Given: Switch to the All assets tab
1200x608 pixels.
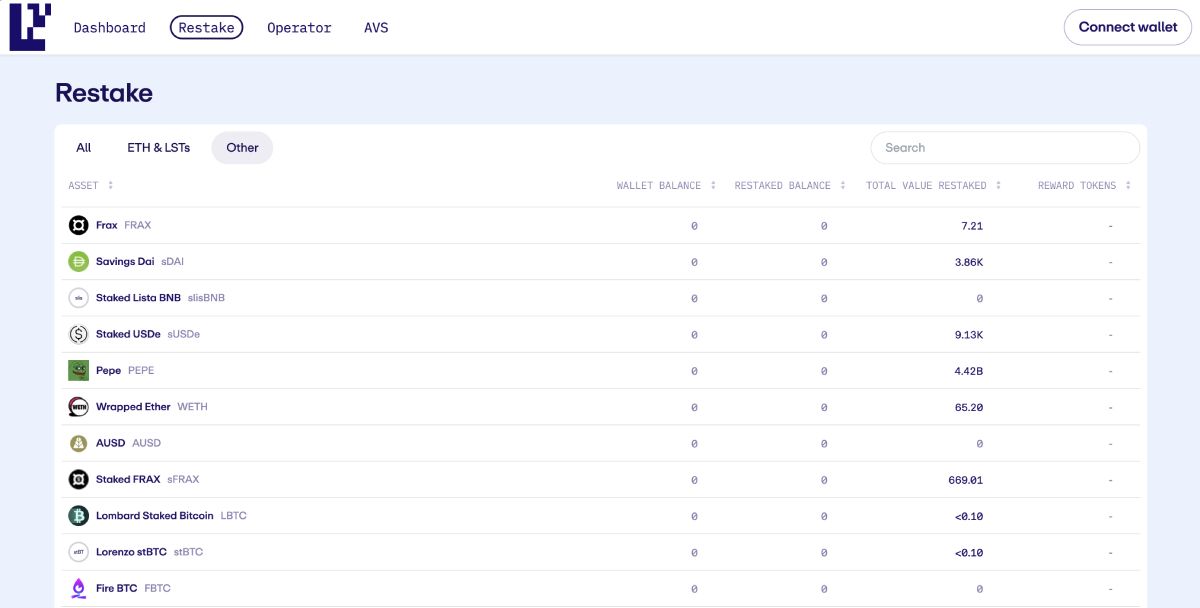Looking at the screenshot, I should (84, 148).
